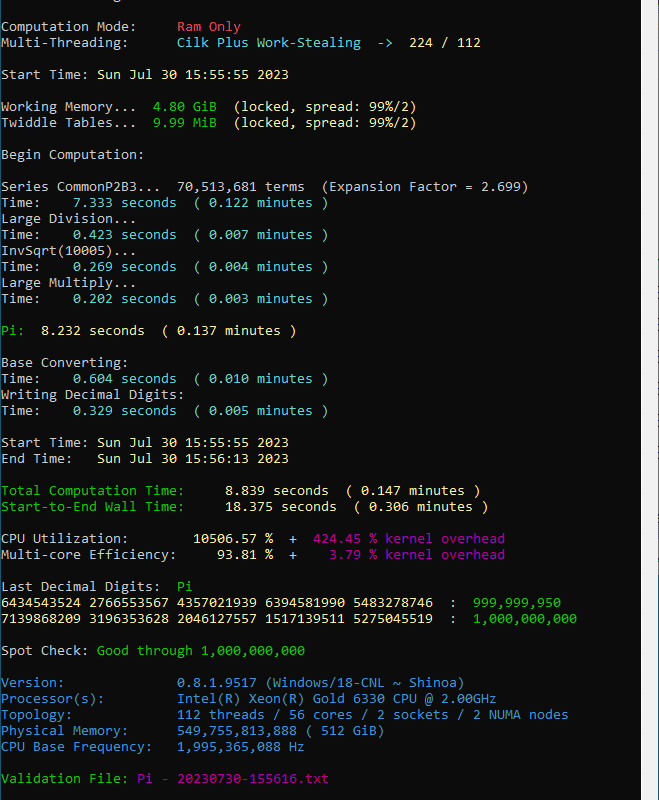Click the '0.269 seconds' time value
659x800 pixels.
click(124, 267)
